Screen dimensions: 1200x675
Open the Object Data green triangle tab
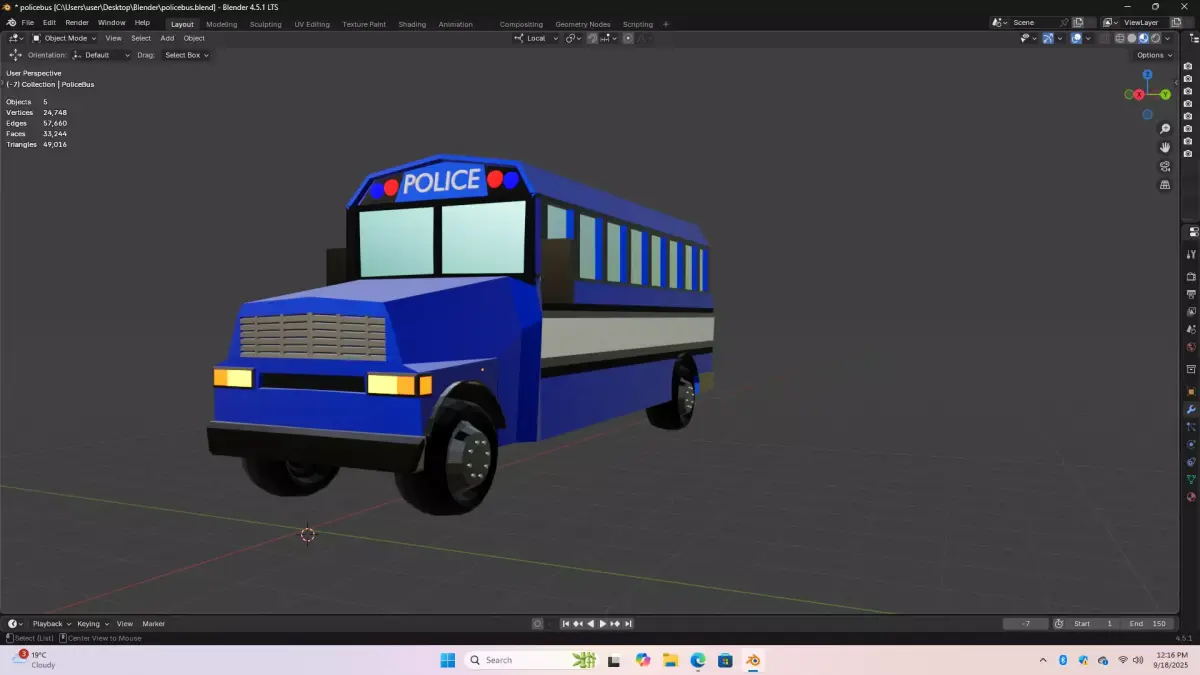coord(1191,479)
